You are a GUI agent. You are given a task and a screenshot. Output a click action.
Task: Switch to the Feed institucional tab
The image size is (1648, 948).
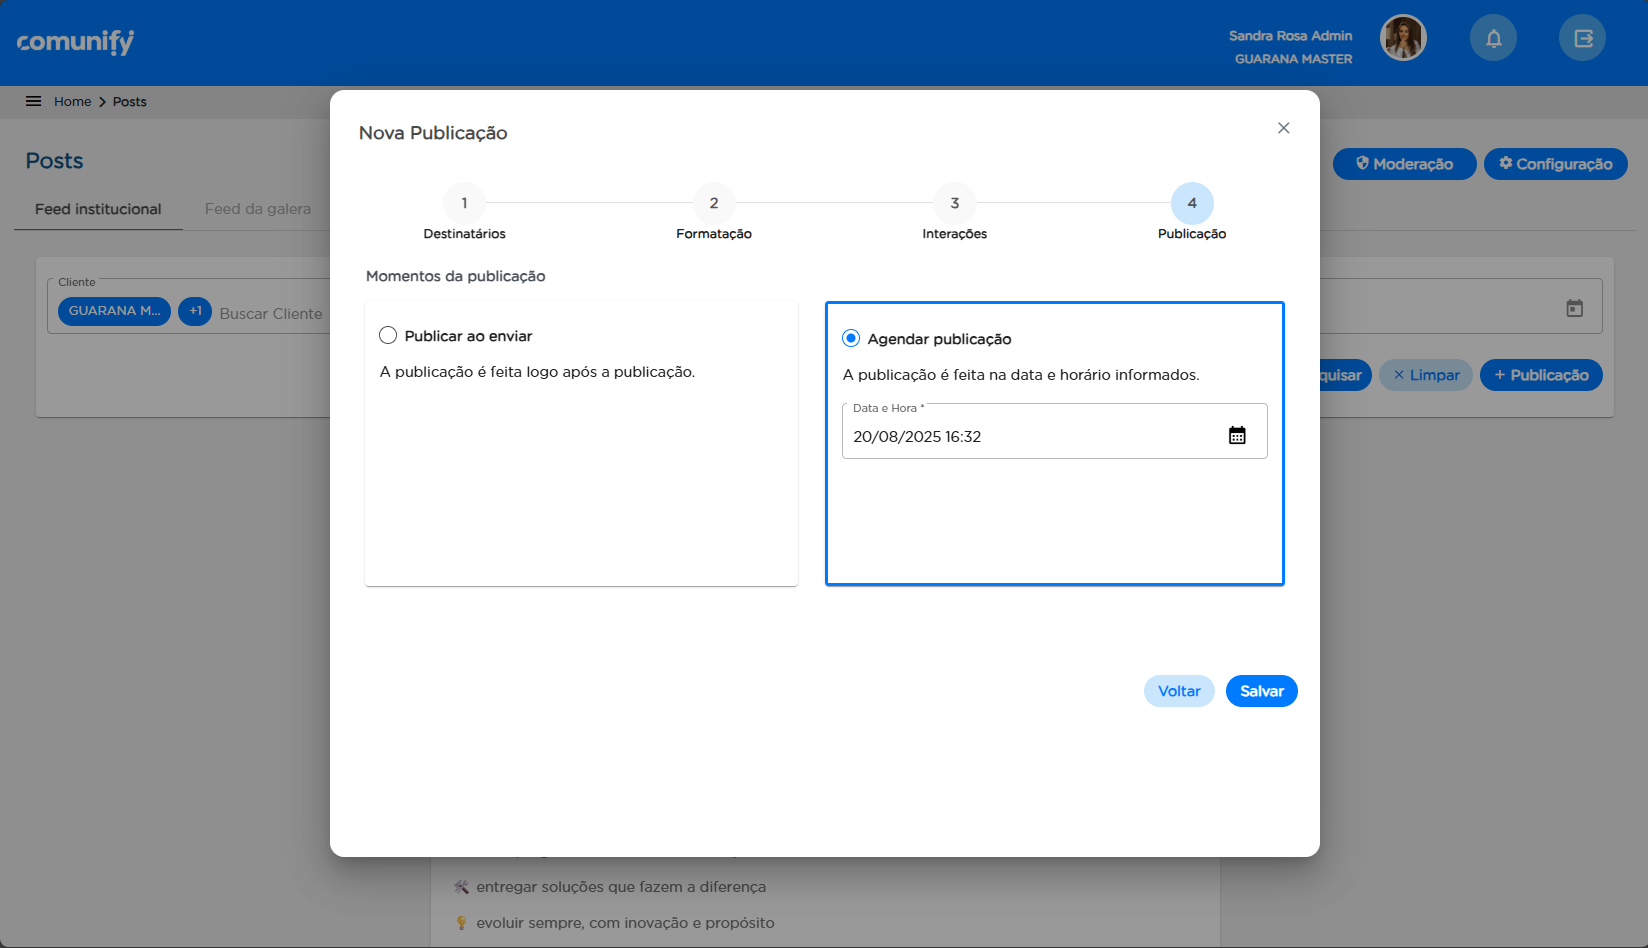point(98,209)
